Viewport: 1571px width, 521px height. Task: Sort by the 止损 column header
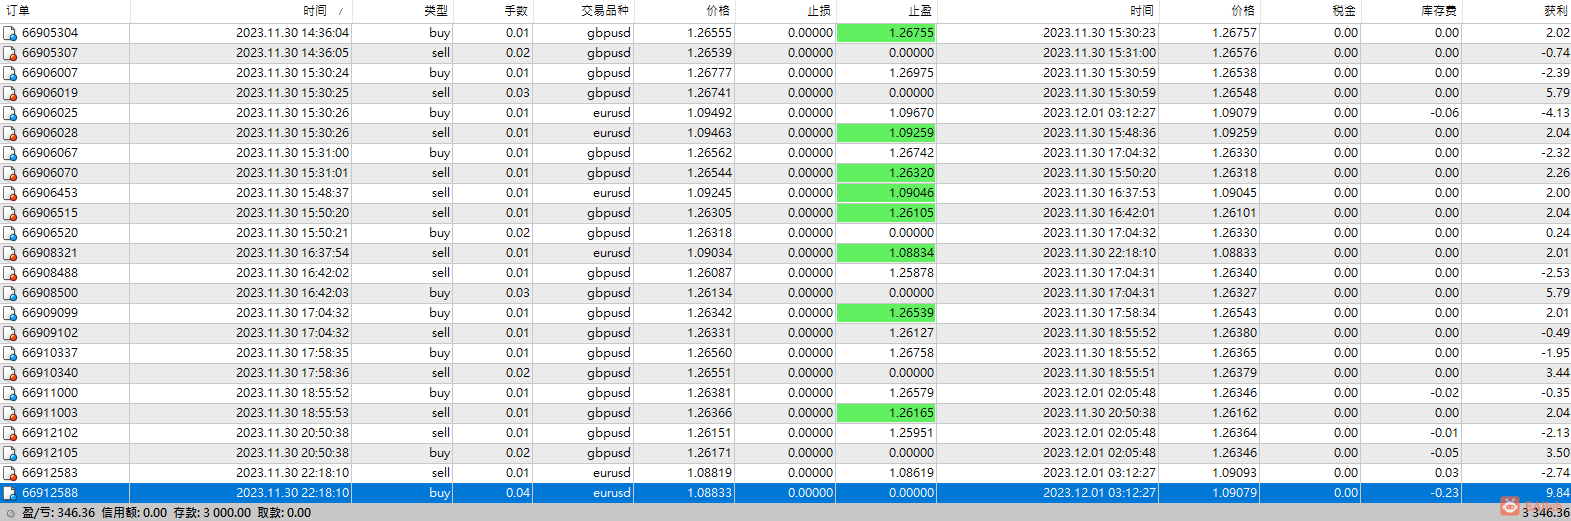click(785, 10)
